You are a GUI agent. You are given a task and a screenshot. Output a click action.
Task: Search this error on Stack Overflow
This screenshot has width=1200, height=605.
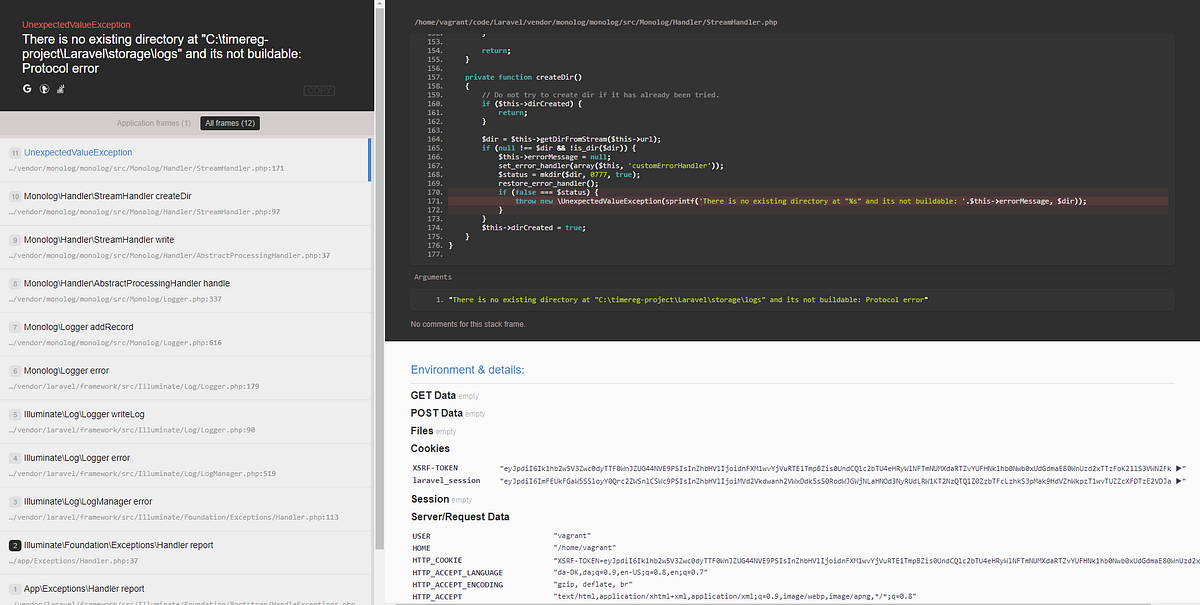(x=60, y=89)
